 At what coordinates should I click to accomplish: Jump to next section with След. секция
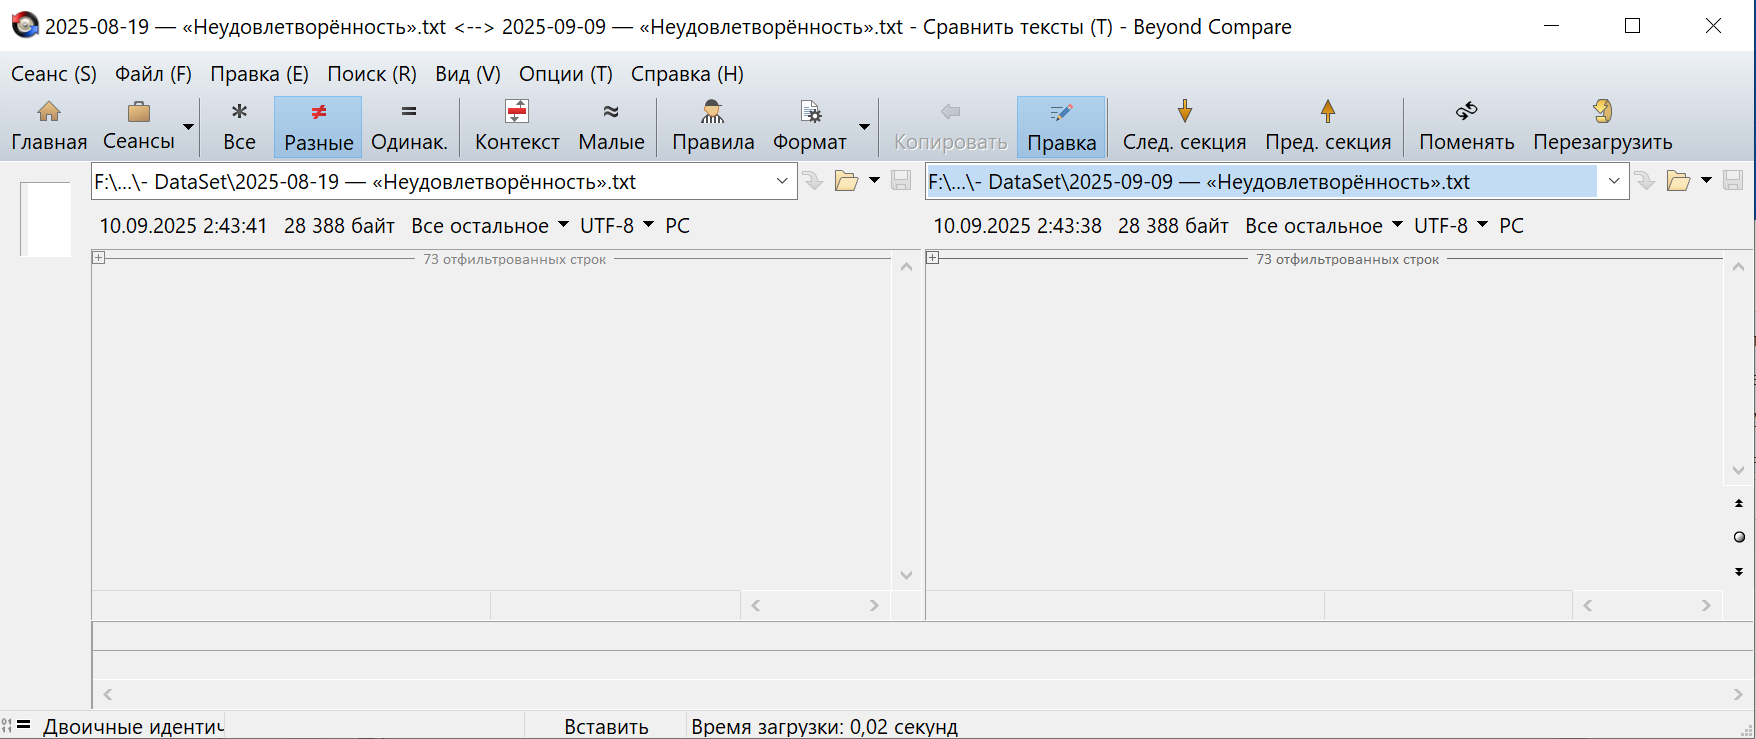pos(1184,112)
